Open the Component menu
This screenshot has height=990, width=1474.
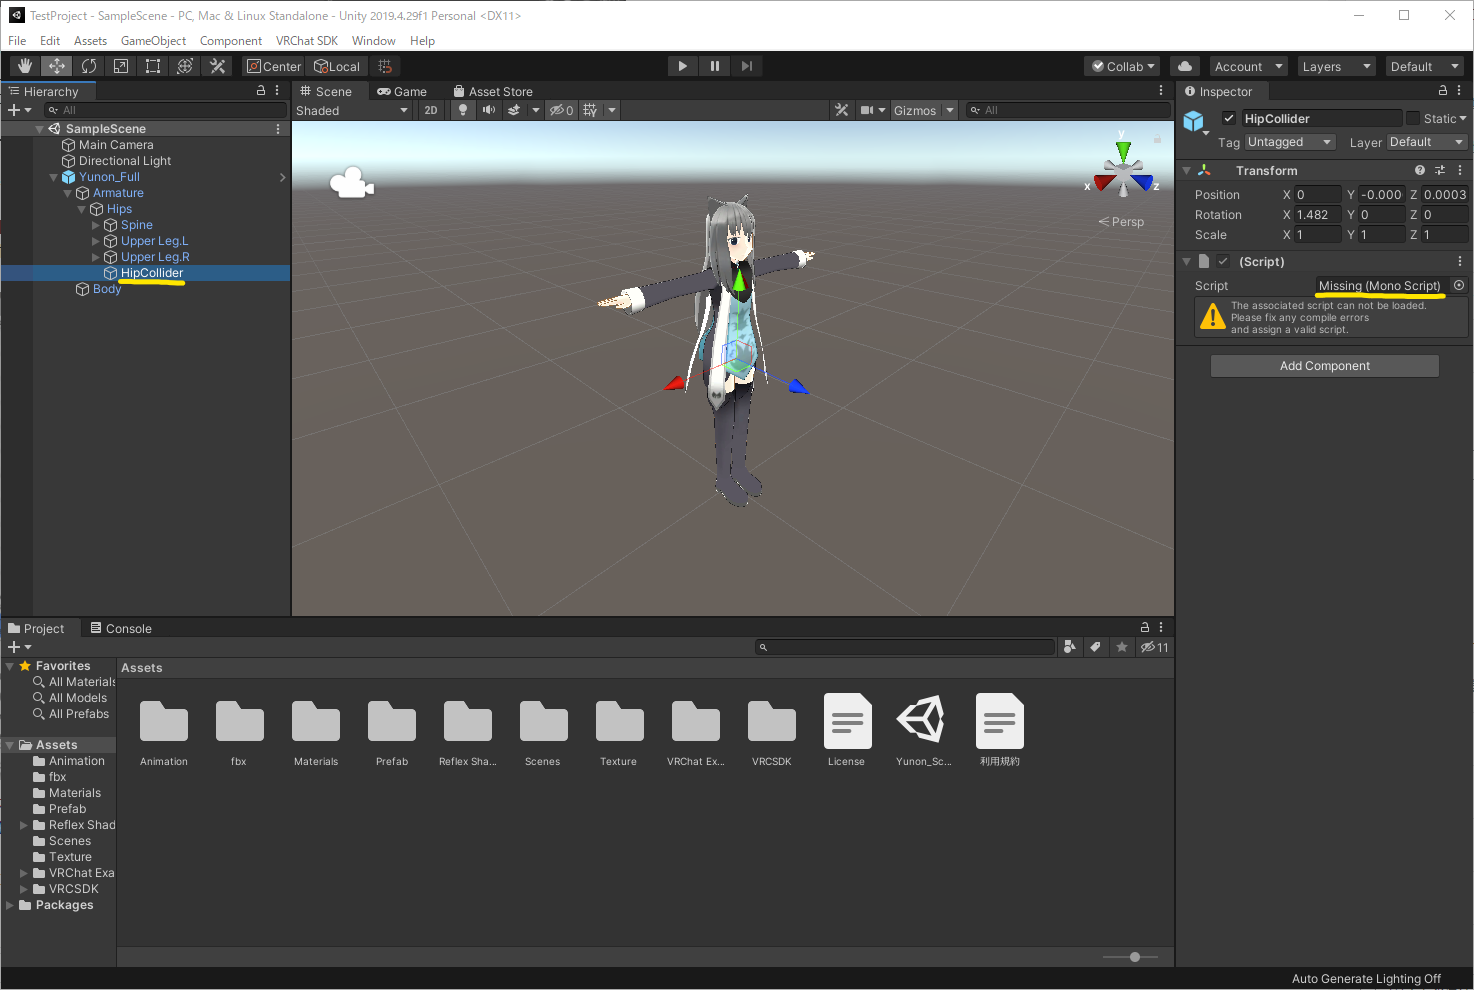point(231,41)
